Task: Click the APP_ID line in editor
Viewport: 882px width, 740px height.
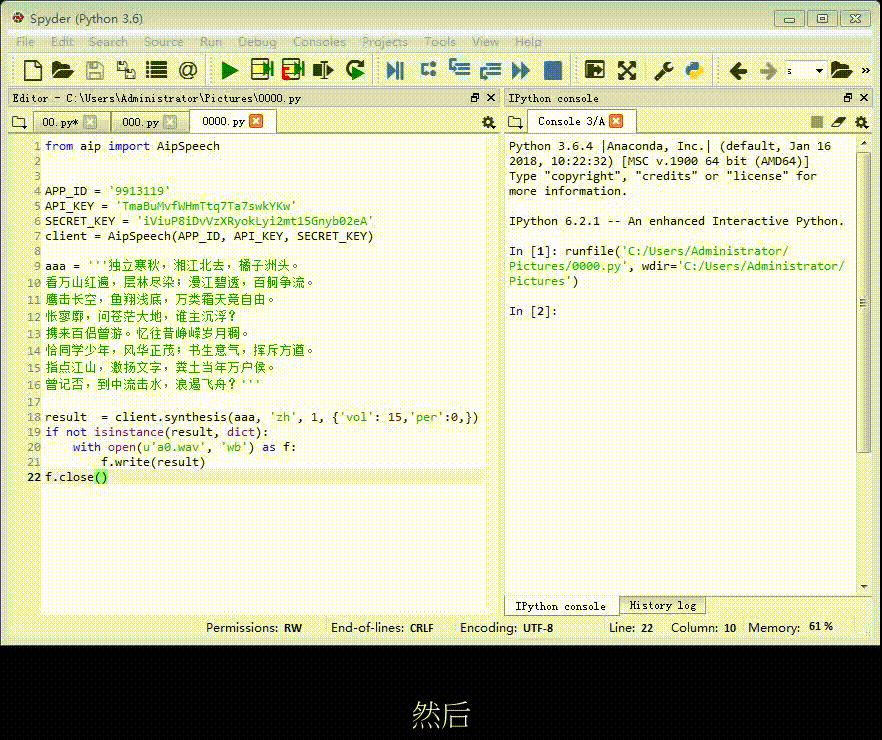Action: pyautogui.click(x=107, y=191)
